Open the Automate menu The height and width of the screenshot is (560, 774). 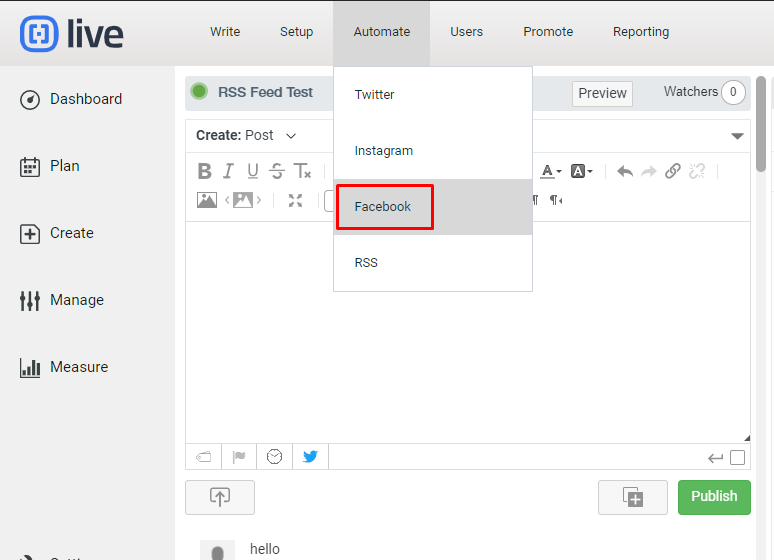[382, 33]
